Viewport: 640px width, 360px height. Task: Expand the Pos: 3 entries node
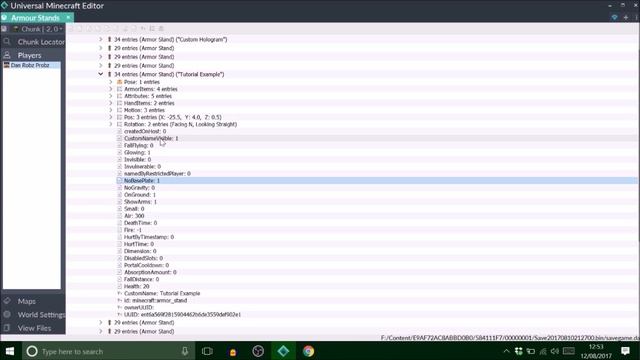(111, 117)
